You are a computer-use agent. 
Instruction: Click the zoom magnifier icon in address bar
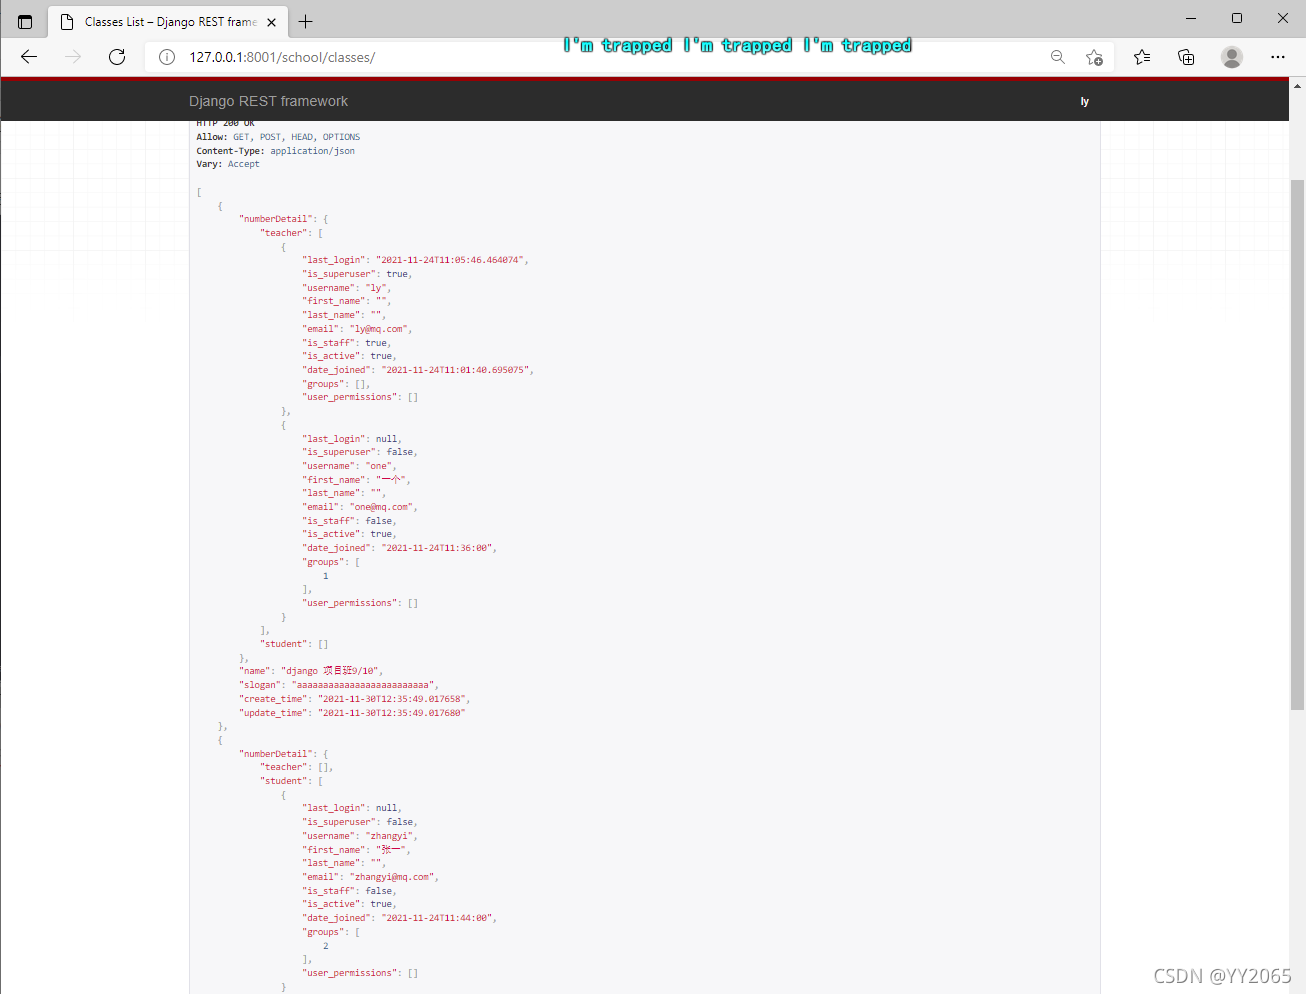click(1058, 57)
